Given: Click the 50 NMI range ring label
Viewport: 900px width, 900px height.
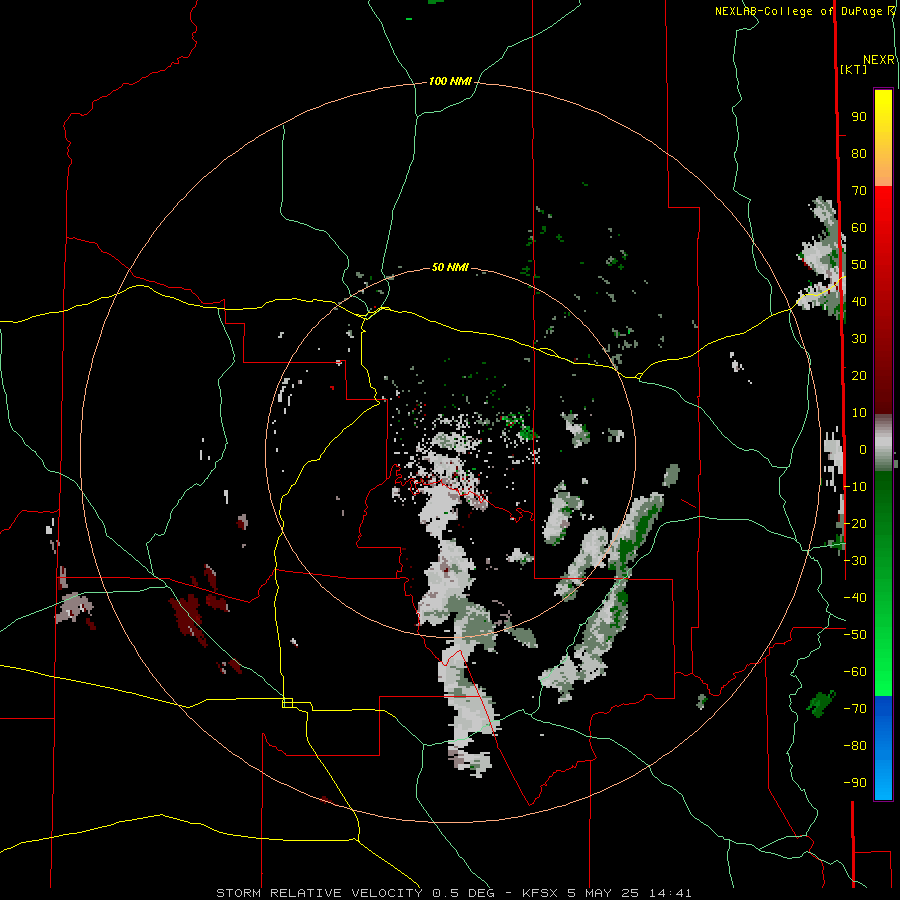Looking at the screenshot, I should (x=450, y=267).
